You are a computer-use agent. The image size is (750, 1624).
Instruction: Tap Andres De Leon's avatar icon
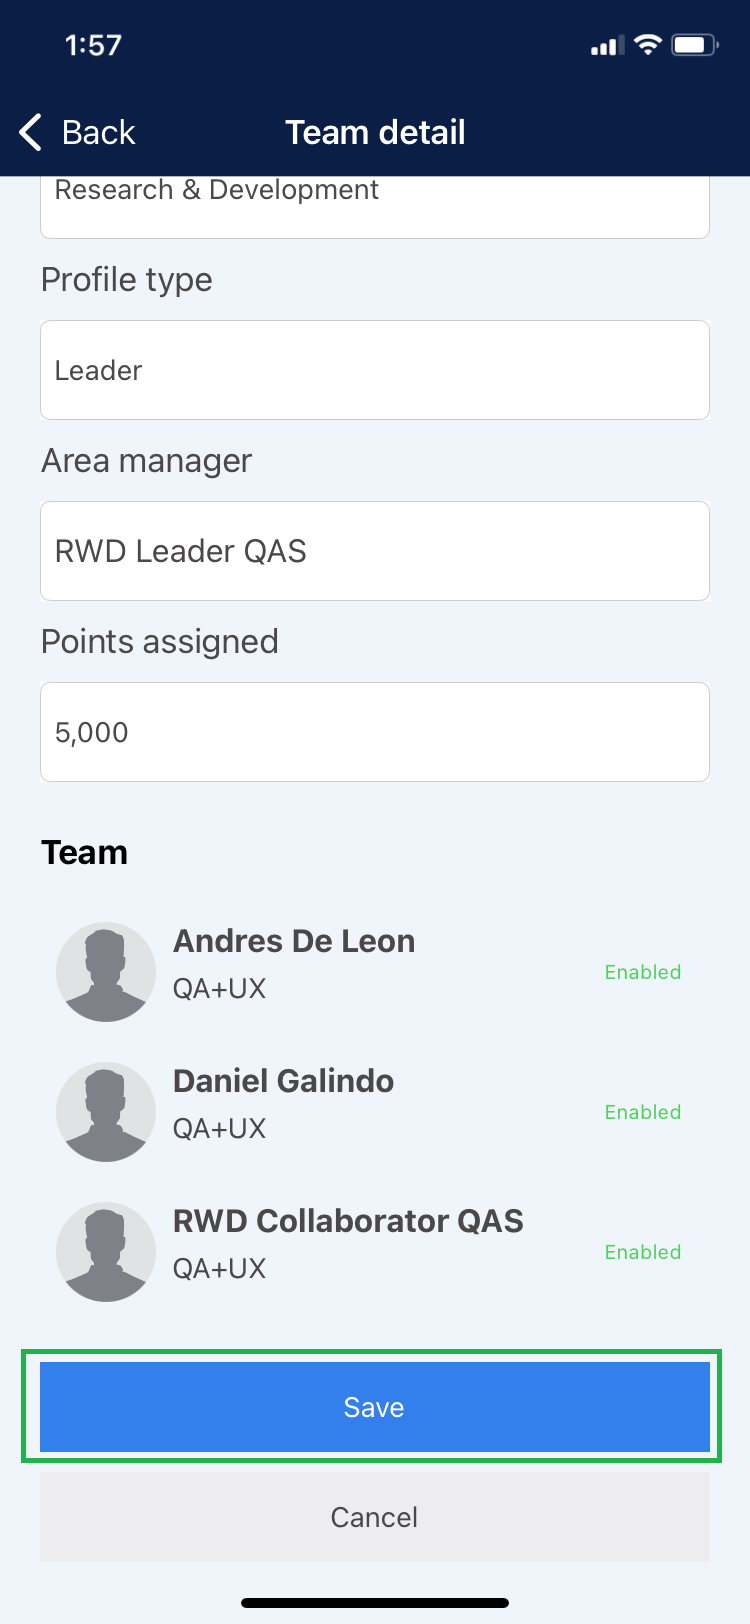tap(106, 972)
